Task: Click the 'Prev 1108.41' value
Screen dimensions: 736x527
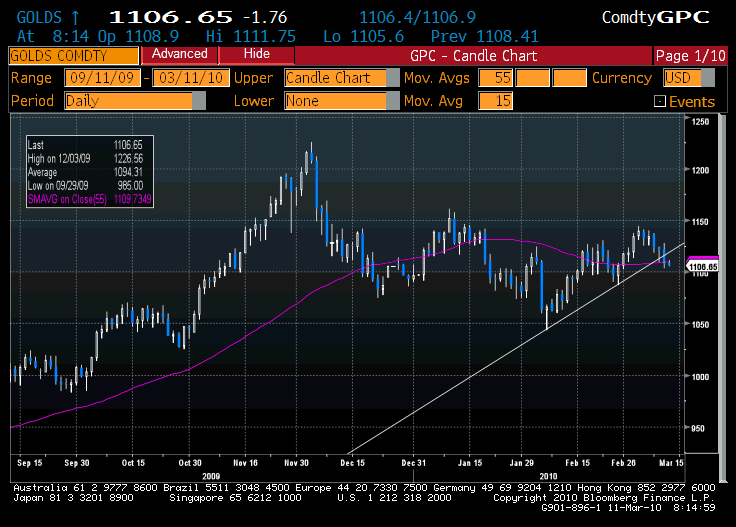Action: 484,37
